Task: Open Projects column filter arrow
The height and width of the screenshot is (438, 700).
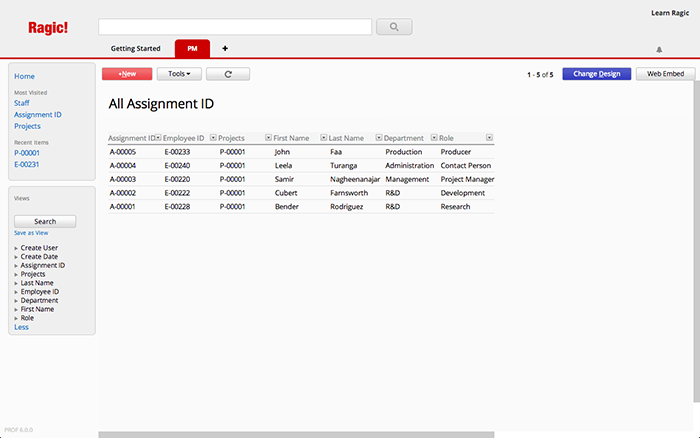Action: (x=268, y=138)
